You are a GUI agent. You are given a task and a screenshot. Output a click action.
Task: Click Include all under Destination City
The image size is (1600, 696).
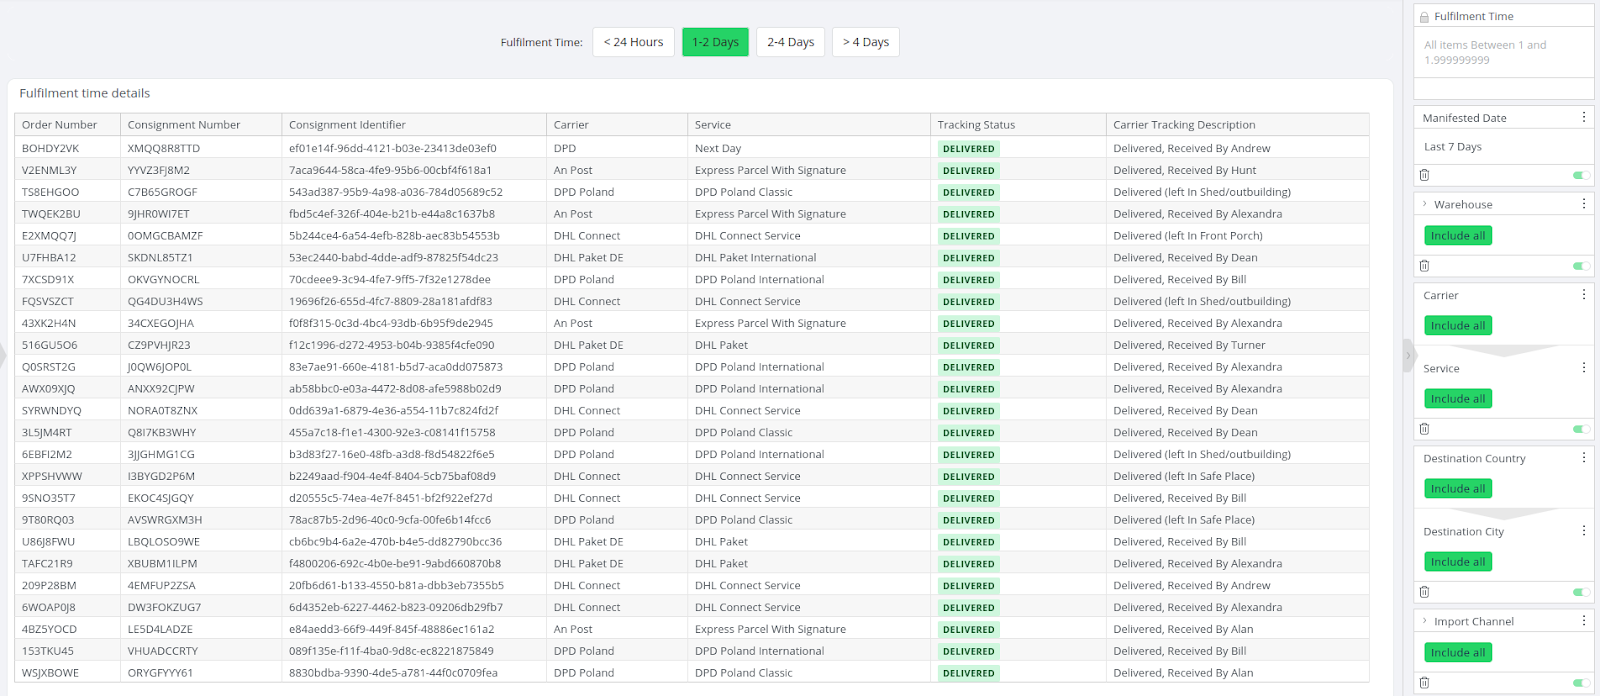pos(1457,562)
